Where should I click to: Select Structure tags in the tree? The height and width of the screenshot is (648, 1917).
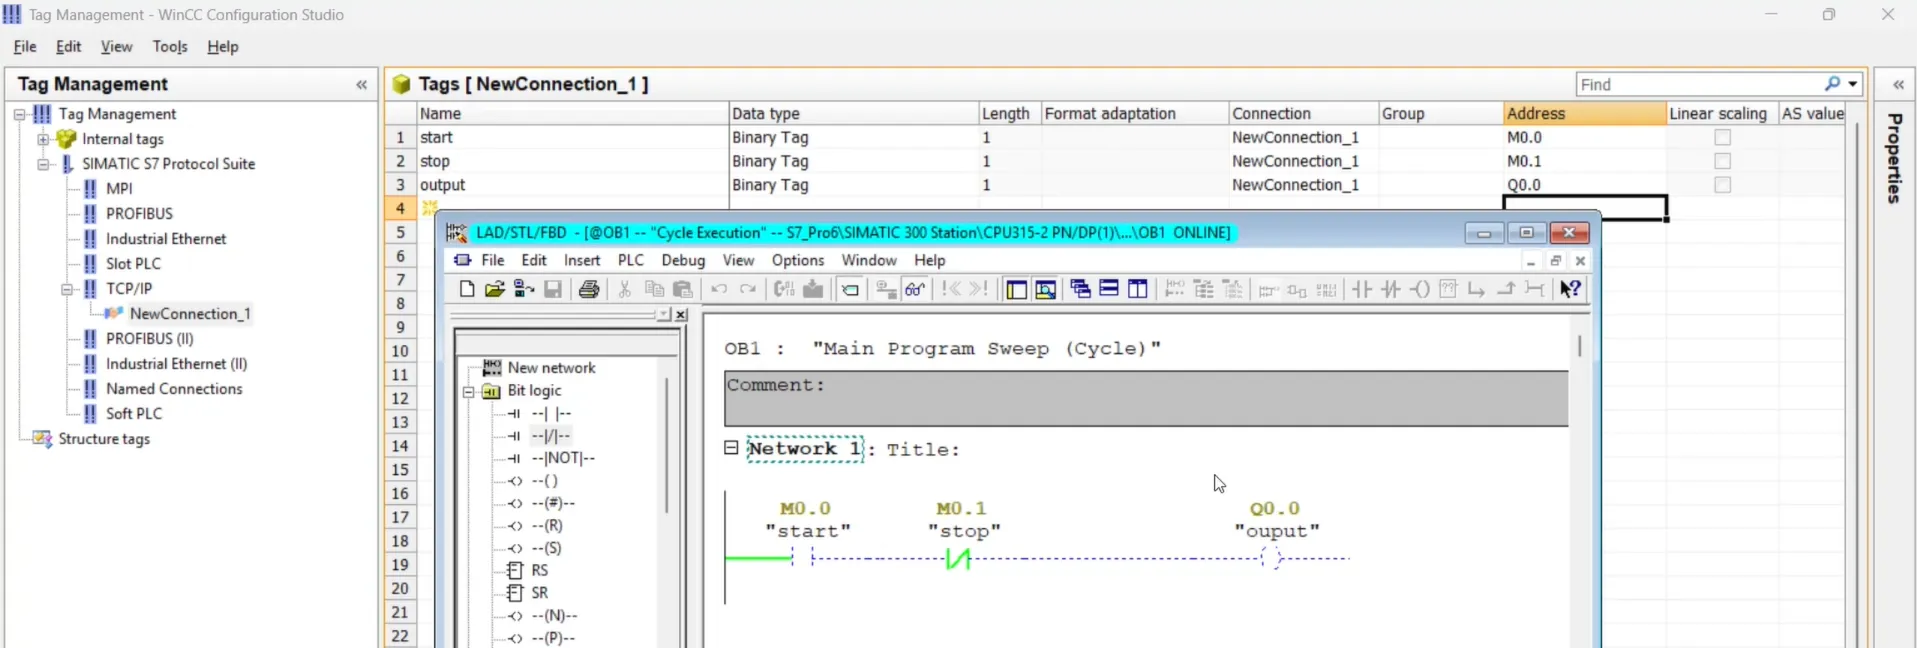coord(104,439)
